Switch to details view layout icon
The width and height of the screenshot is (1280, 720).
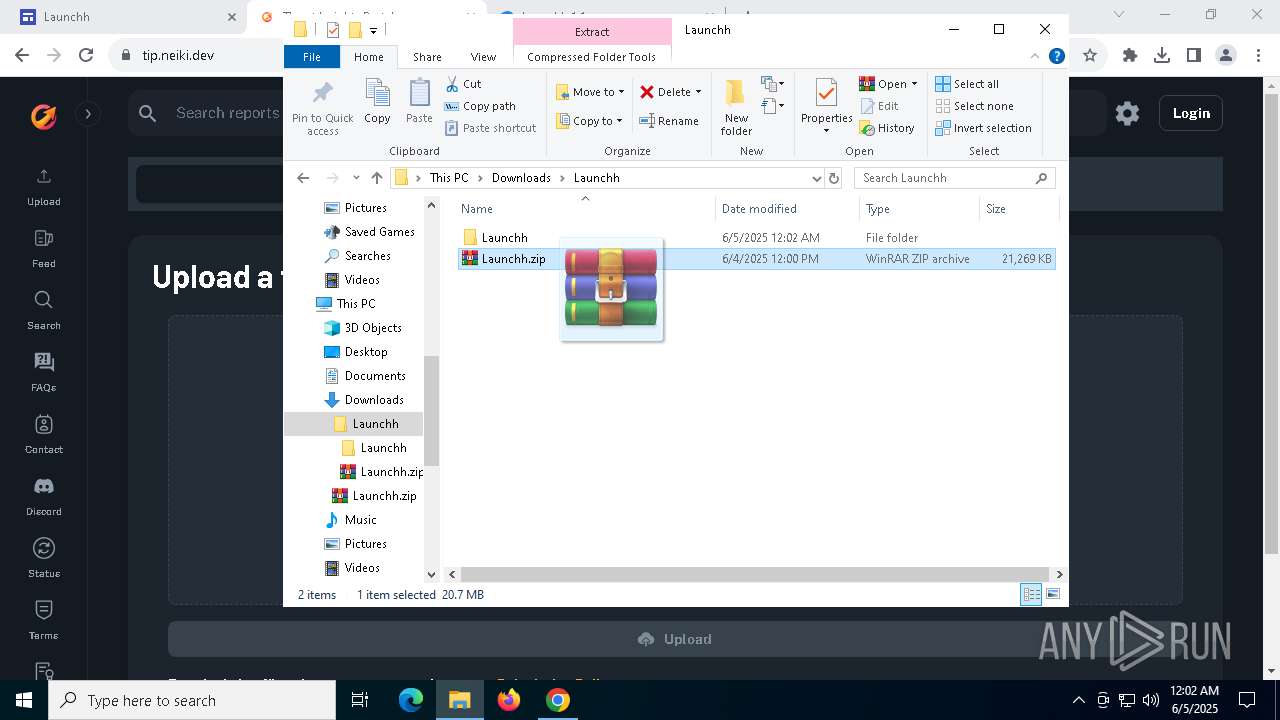[x=1031, y=594]
